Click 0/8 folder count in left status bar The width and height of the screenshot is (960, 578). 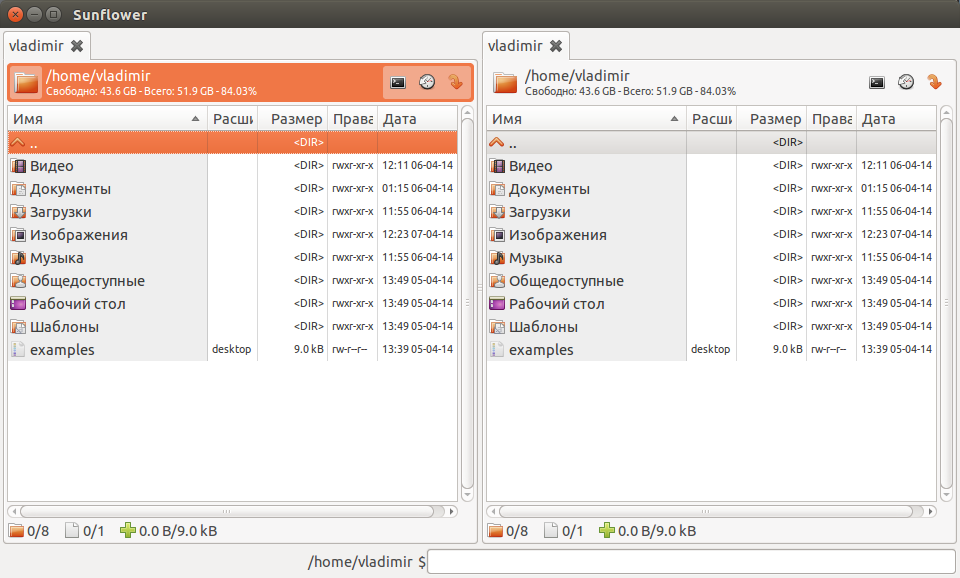pyautogui.click(x=38, y=531)
